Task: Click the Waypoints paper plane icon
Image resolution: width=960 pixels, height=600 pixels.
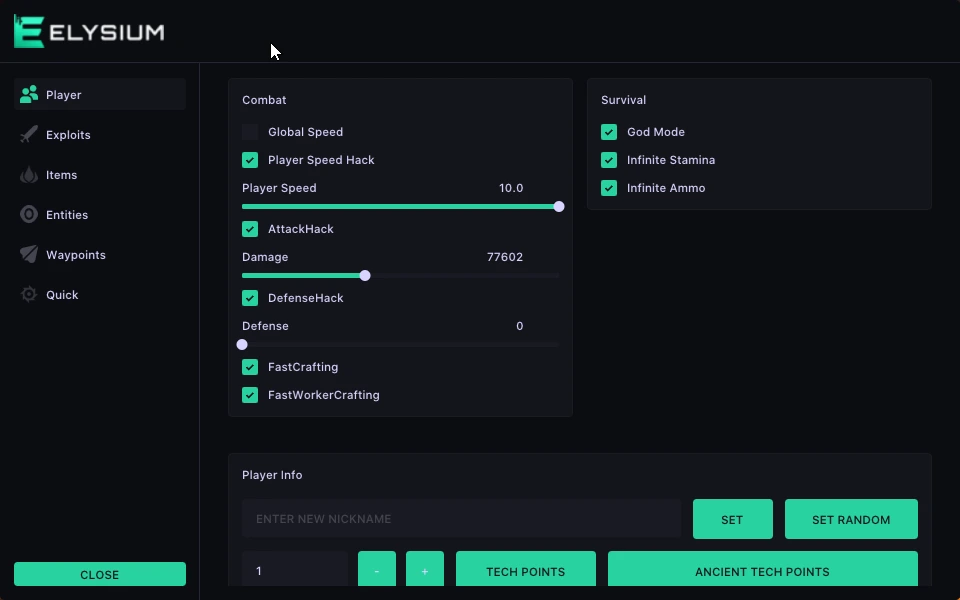Action: [x=29, y=254]
